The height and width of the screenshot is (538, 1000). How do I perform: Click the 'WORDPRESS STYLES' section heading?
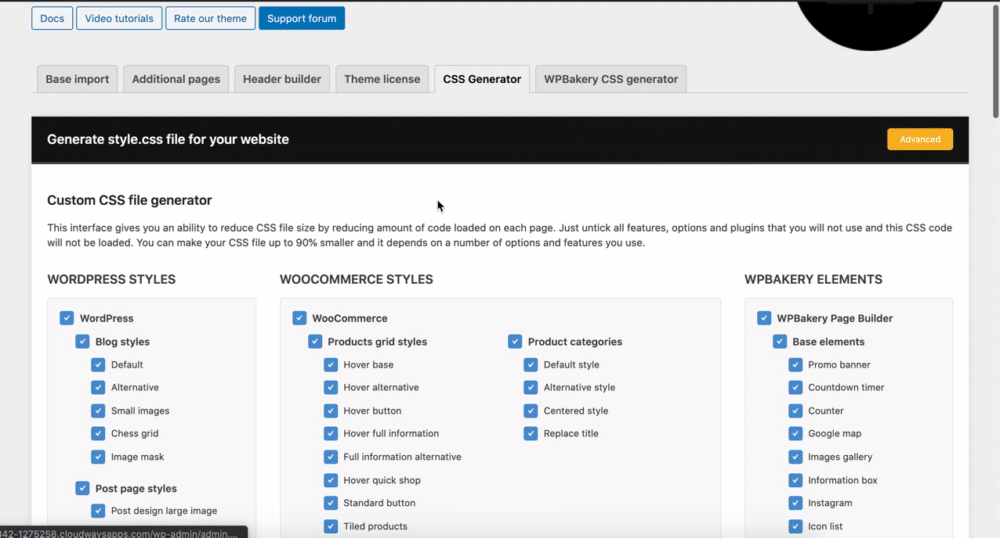(x=112, y=279)
